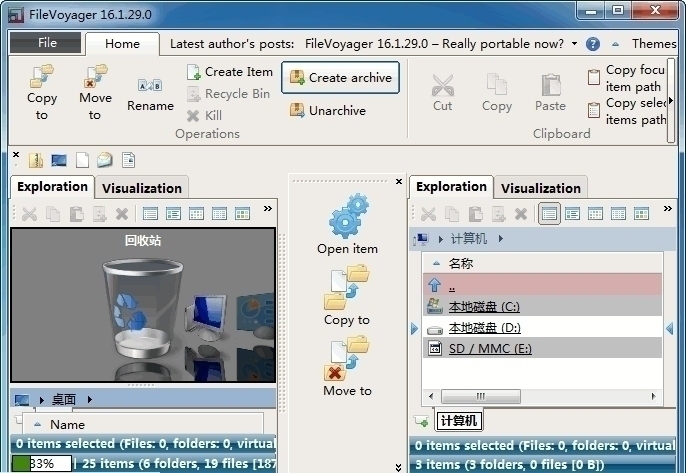The height and width of the screenshot is (473, 686).
Task: Click the Open item gears icon
Action: 348,217
